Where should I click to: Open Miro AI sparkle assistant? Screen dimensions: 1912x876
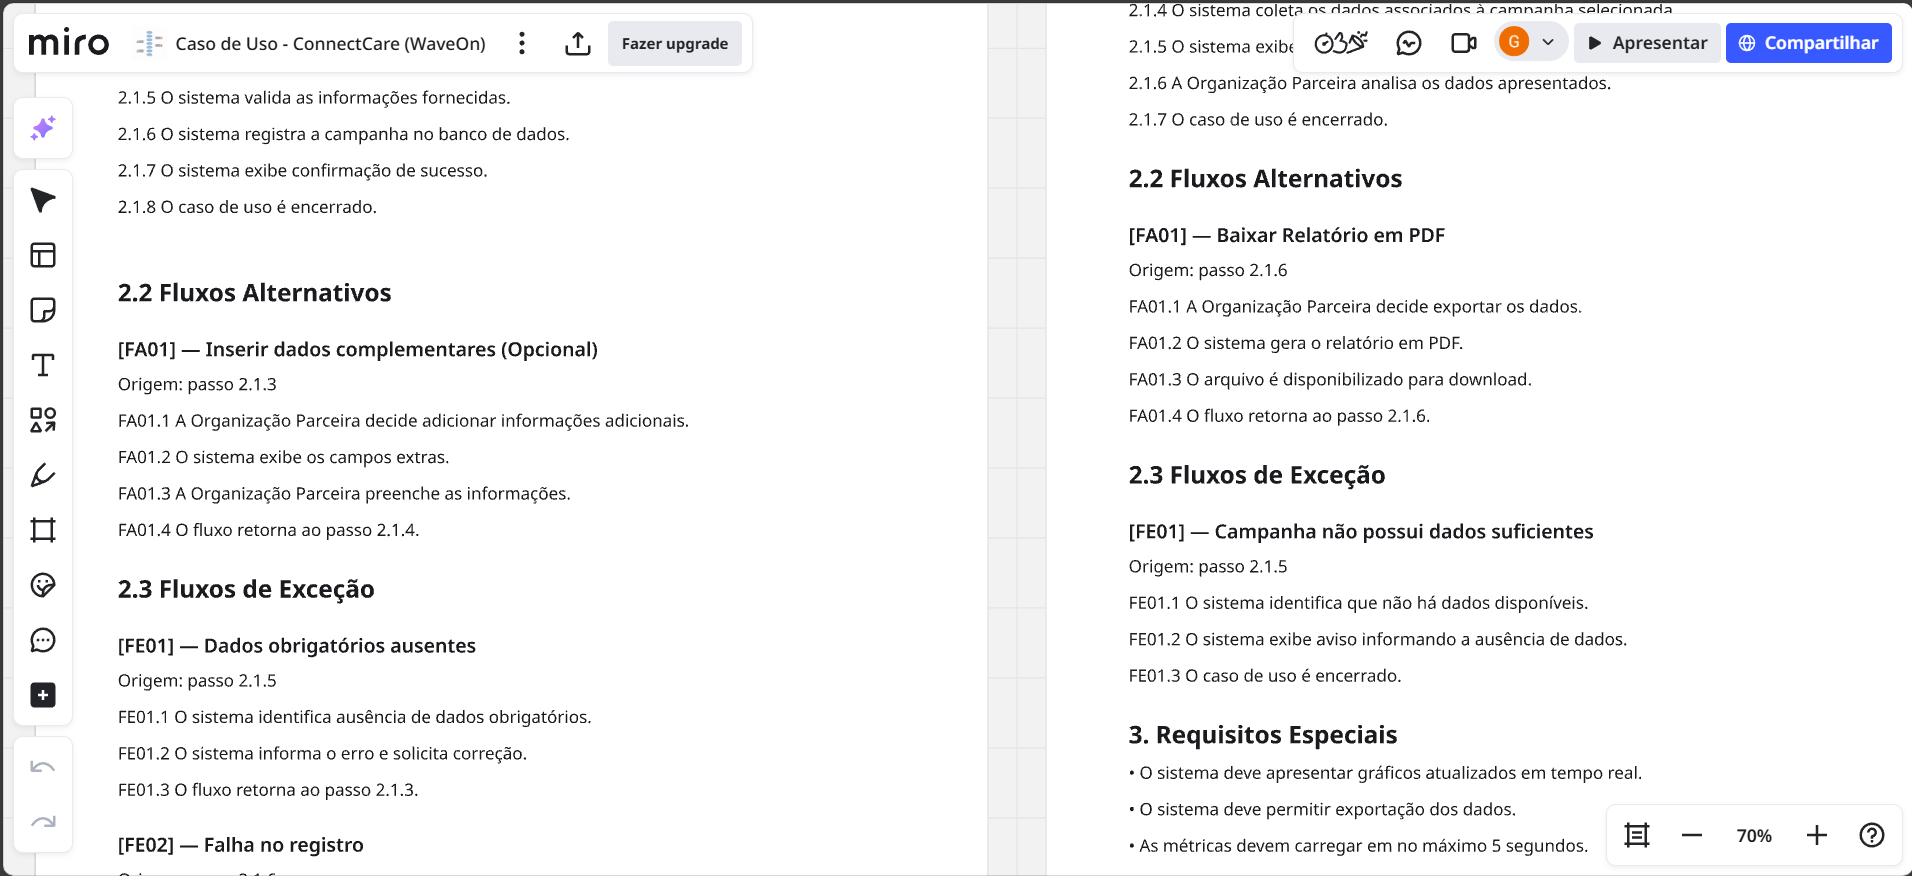pyautogui.click(x=43, y=128)
